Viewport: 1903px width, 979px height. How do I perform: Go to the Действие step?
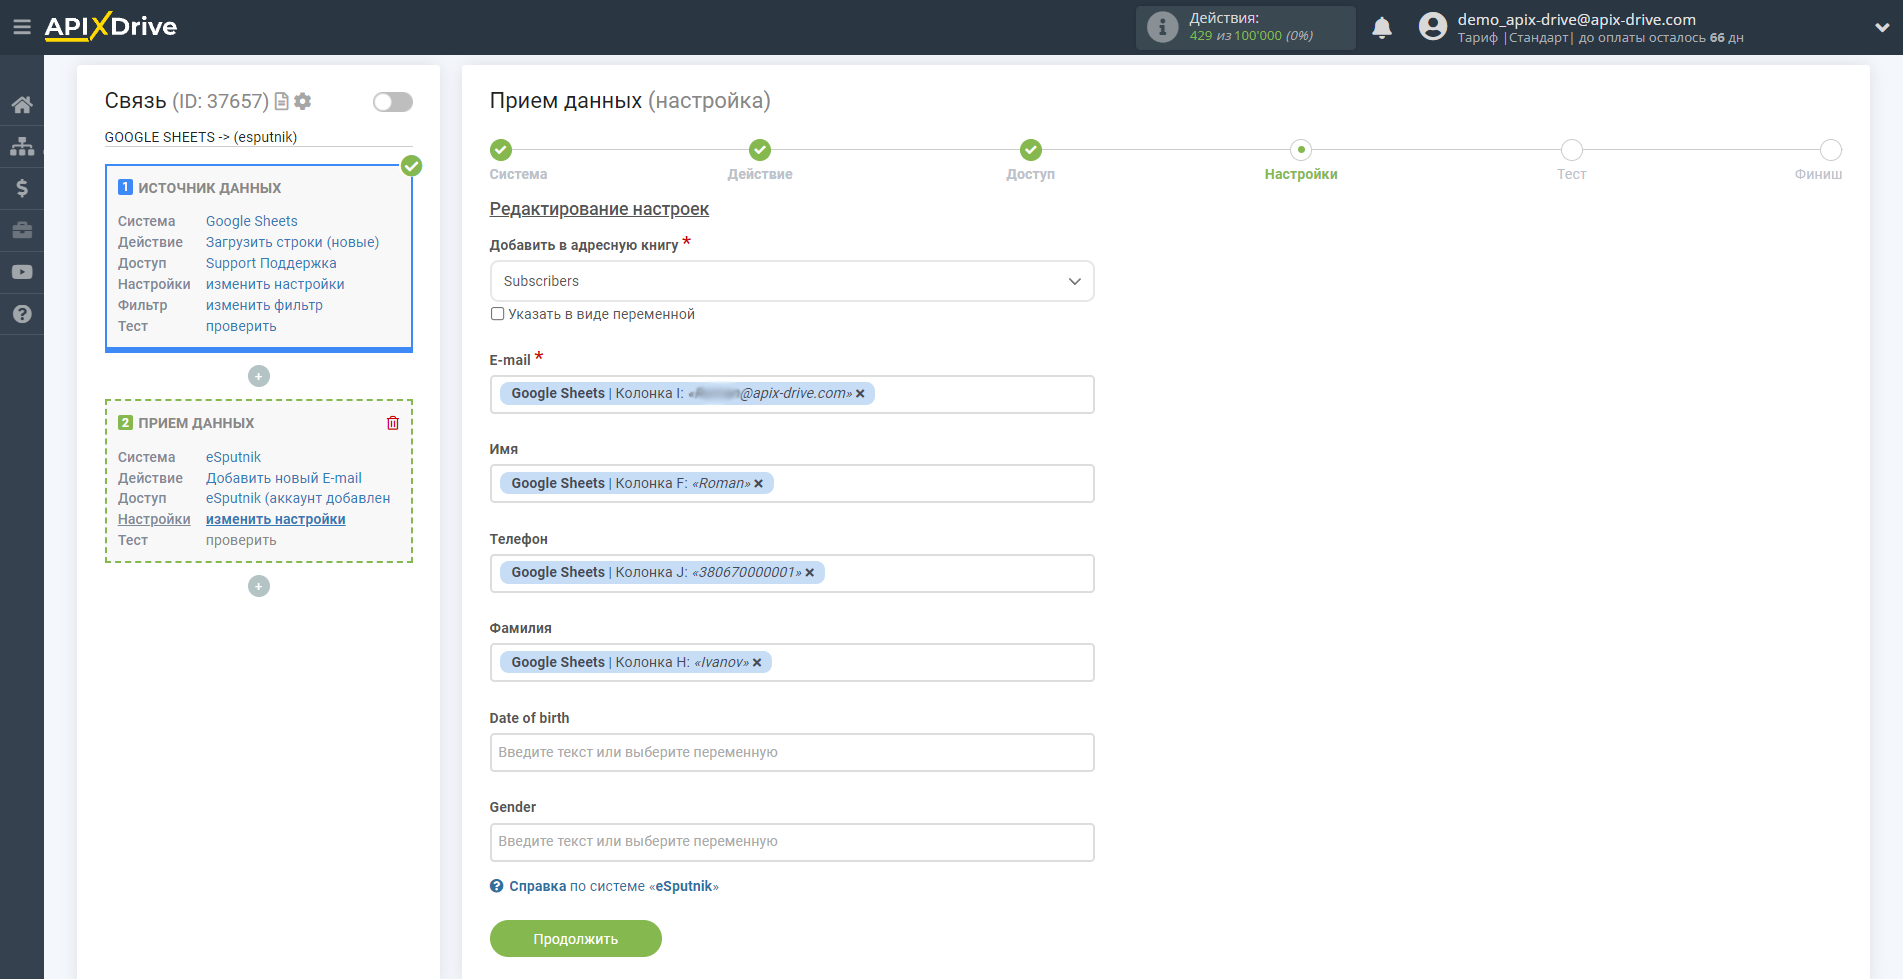pos(760,150)
